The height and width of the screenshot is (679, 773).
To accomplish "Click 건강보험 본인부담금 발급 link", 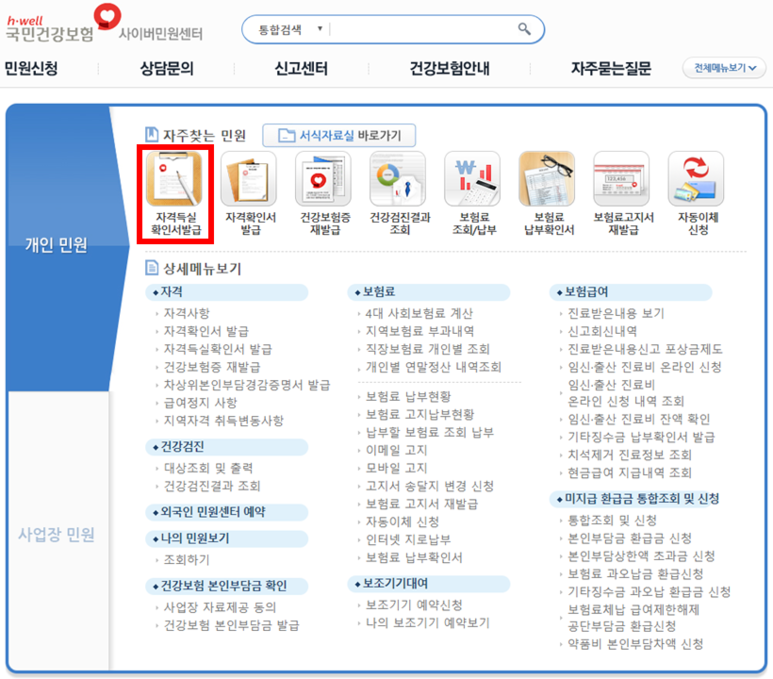I will click(x=232, y=625).
